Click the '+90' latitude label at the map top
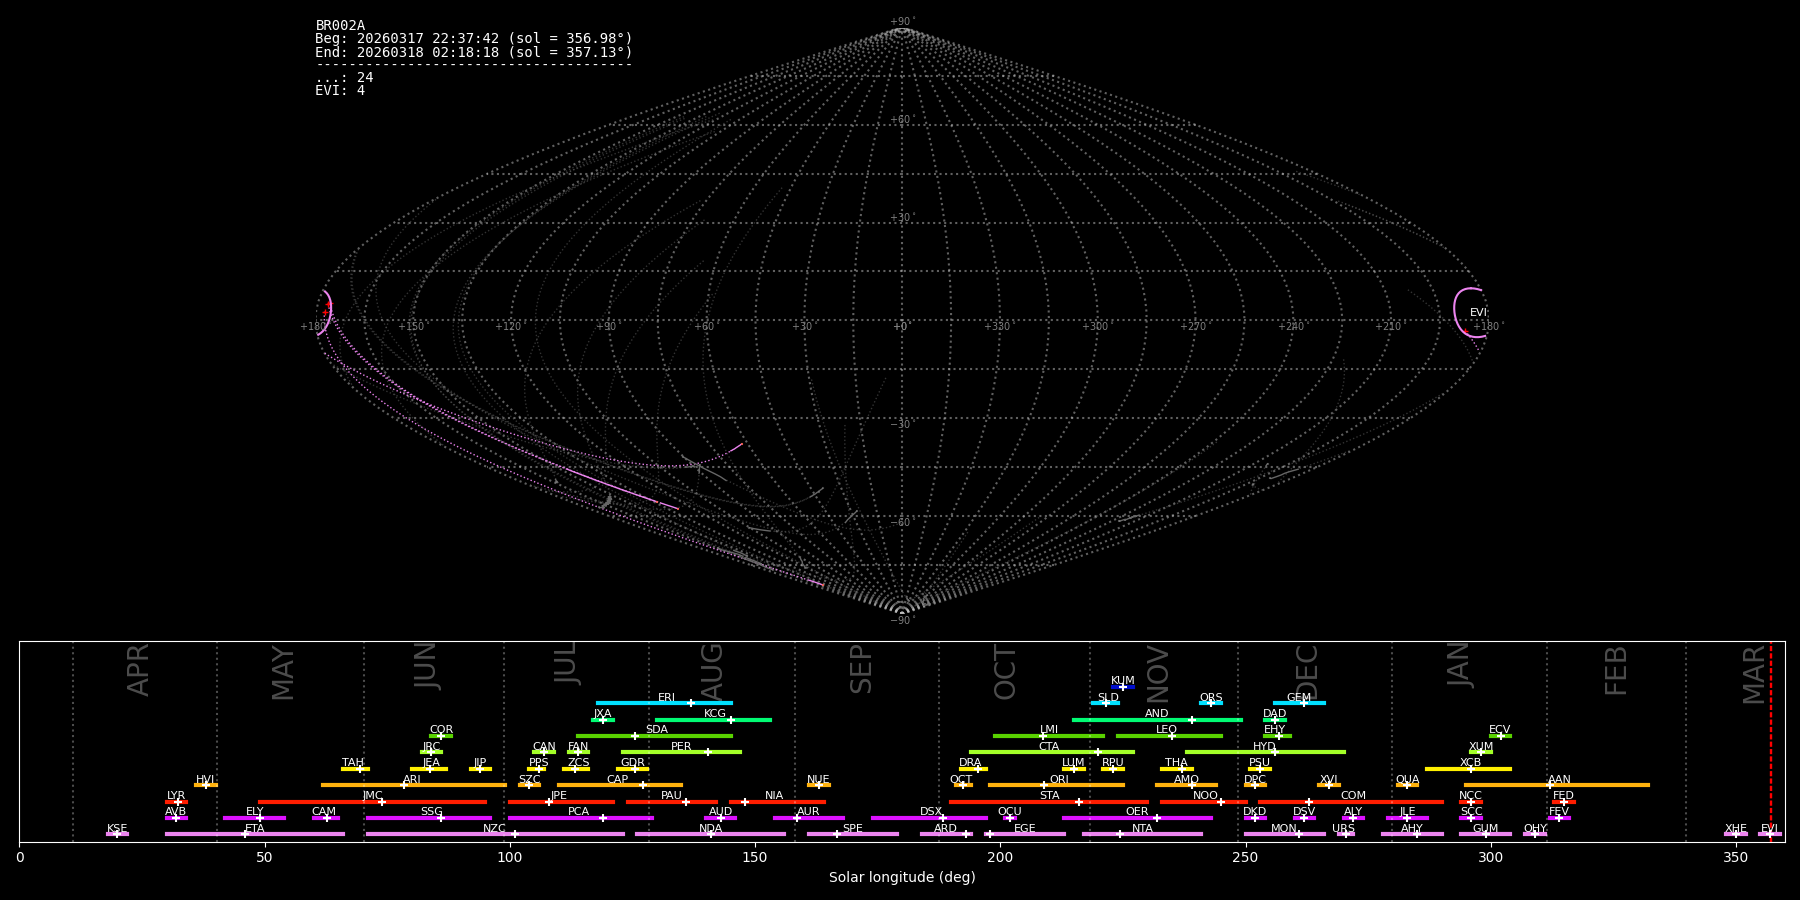The width and height of the screenshot is (1800, 900). 901,22
